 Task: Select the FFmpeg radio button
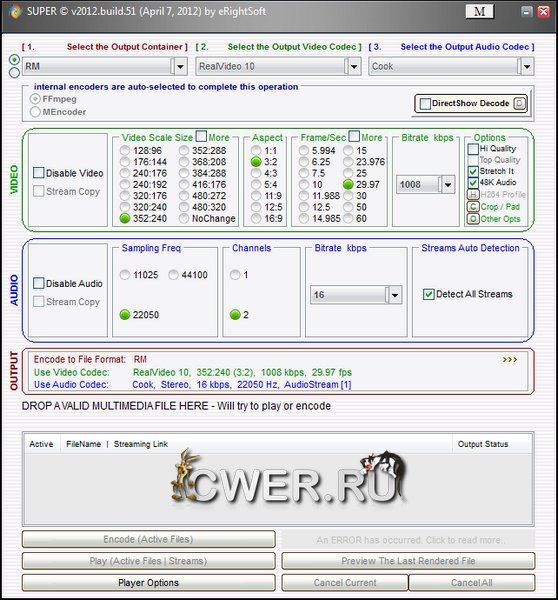(x=35, y=99)
